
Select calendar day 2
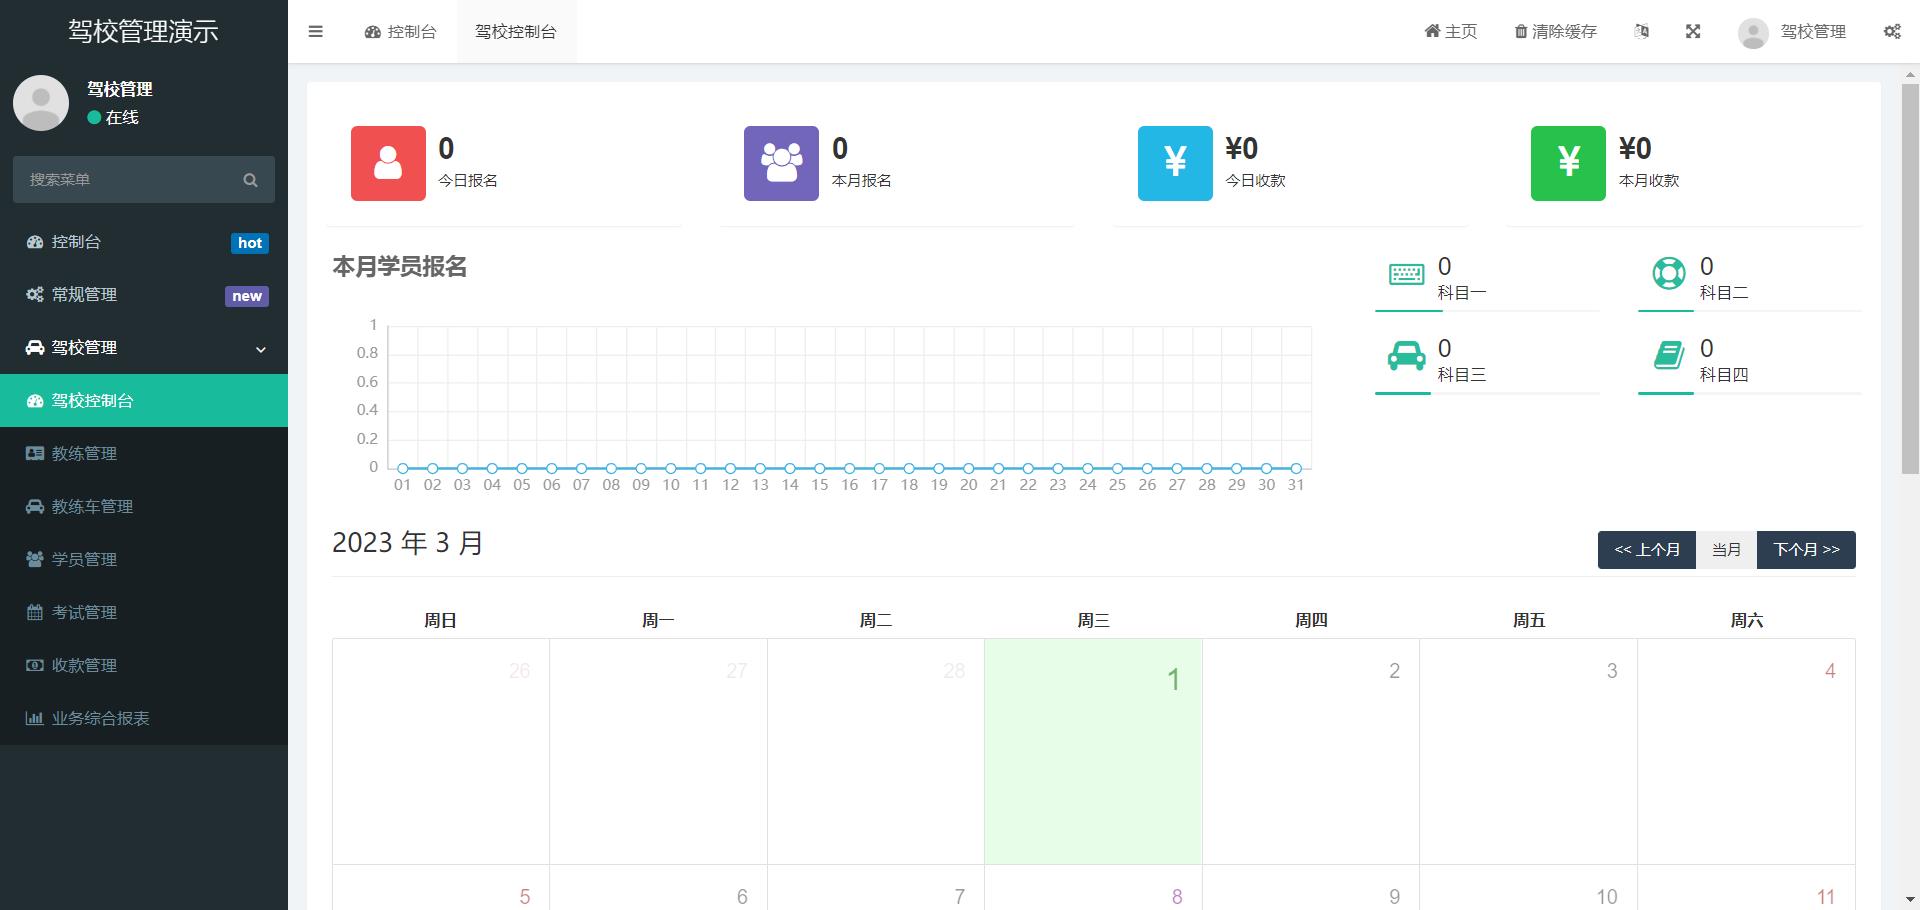click(x=1311, y=751)
